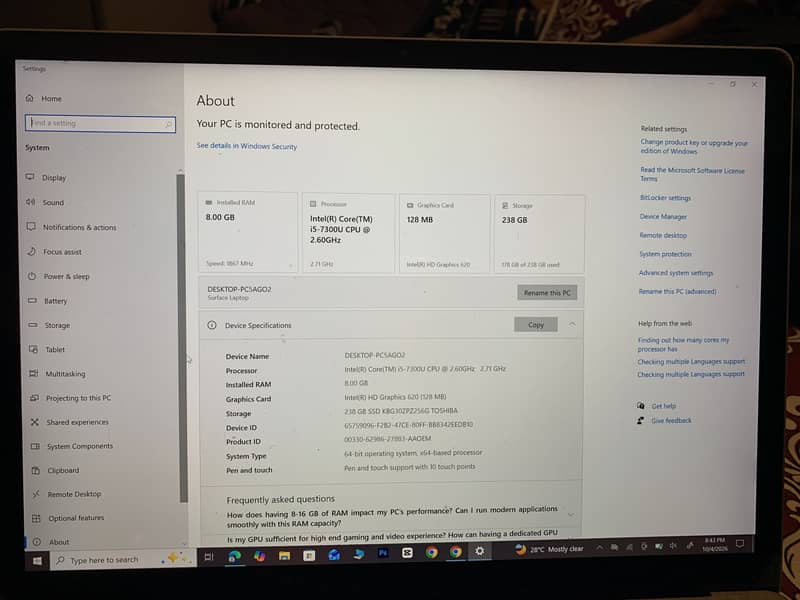The height and width of the screenshot is (600, 800).
Task: Open the weather widget showing Mostly clear
Action: coord(549,549)
